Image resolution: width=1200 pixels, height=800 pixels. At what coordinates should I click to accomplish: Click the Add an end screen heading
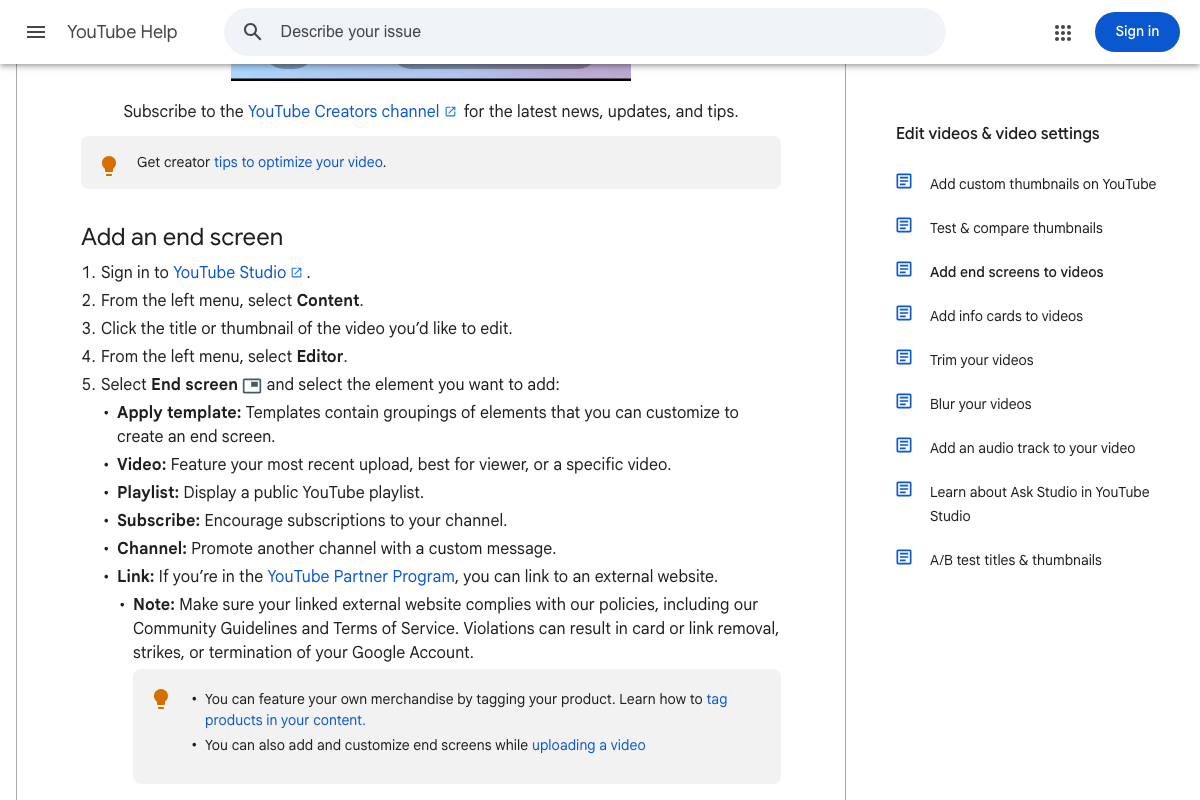coord(182,237)
